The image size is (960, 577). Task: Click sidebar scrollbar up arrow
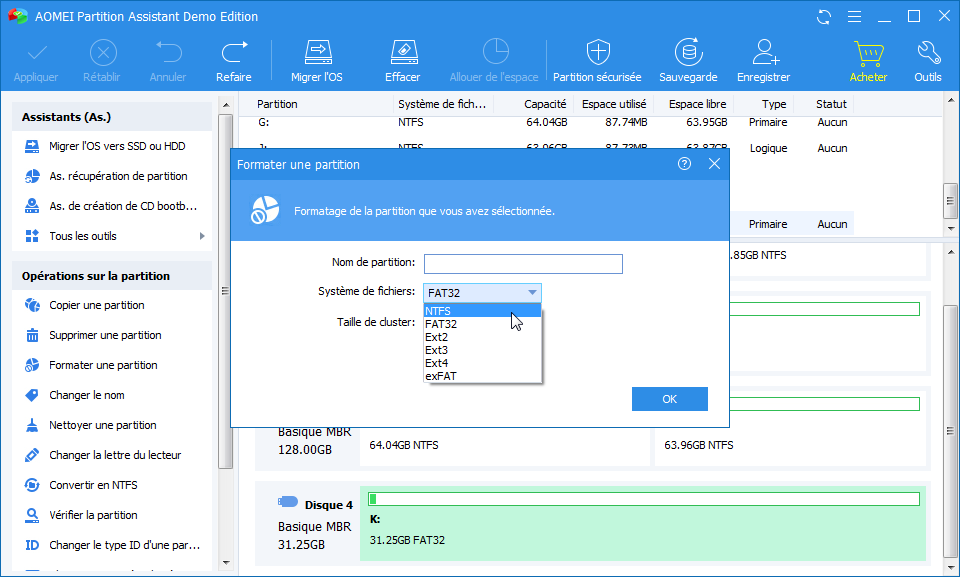[226, 105]
